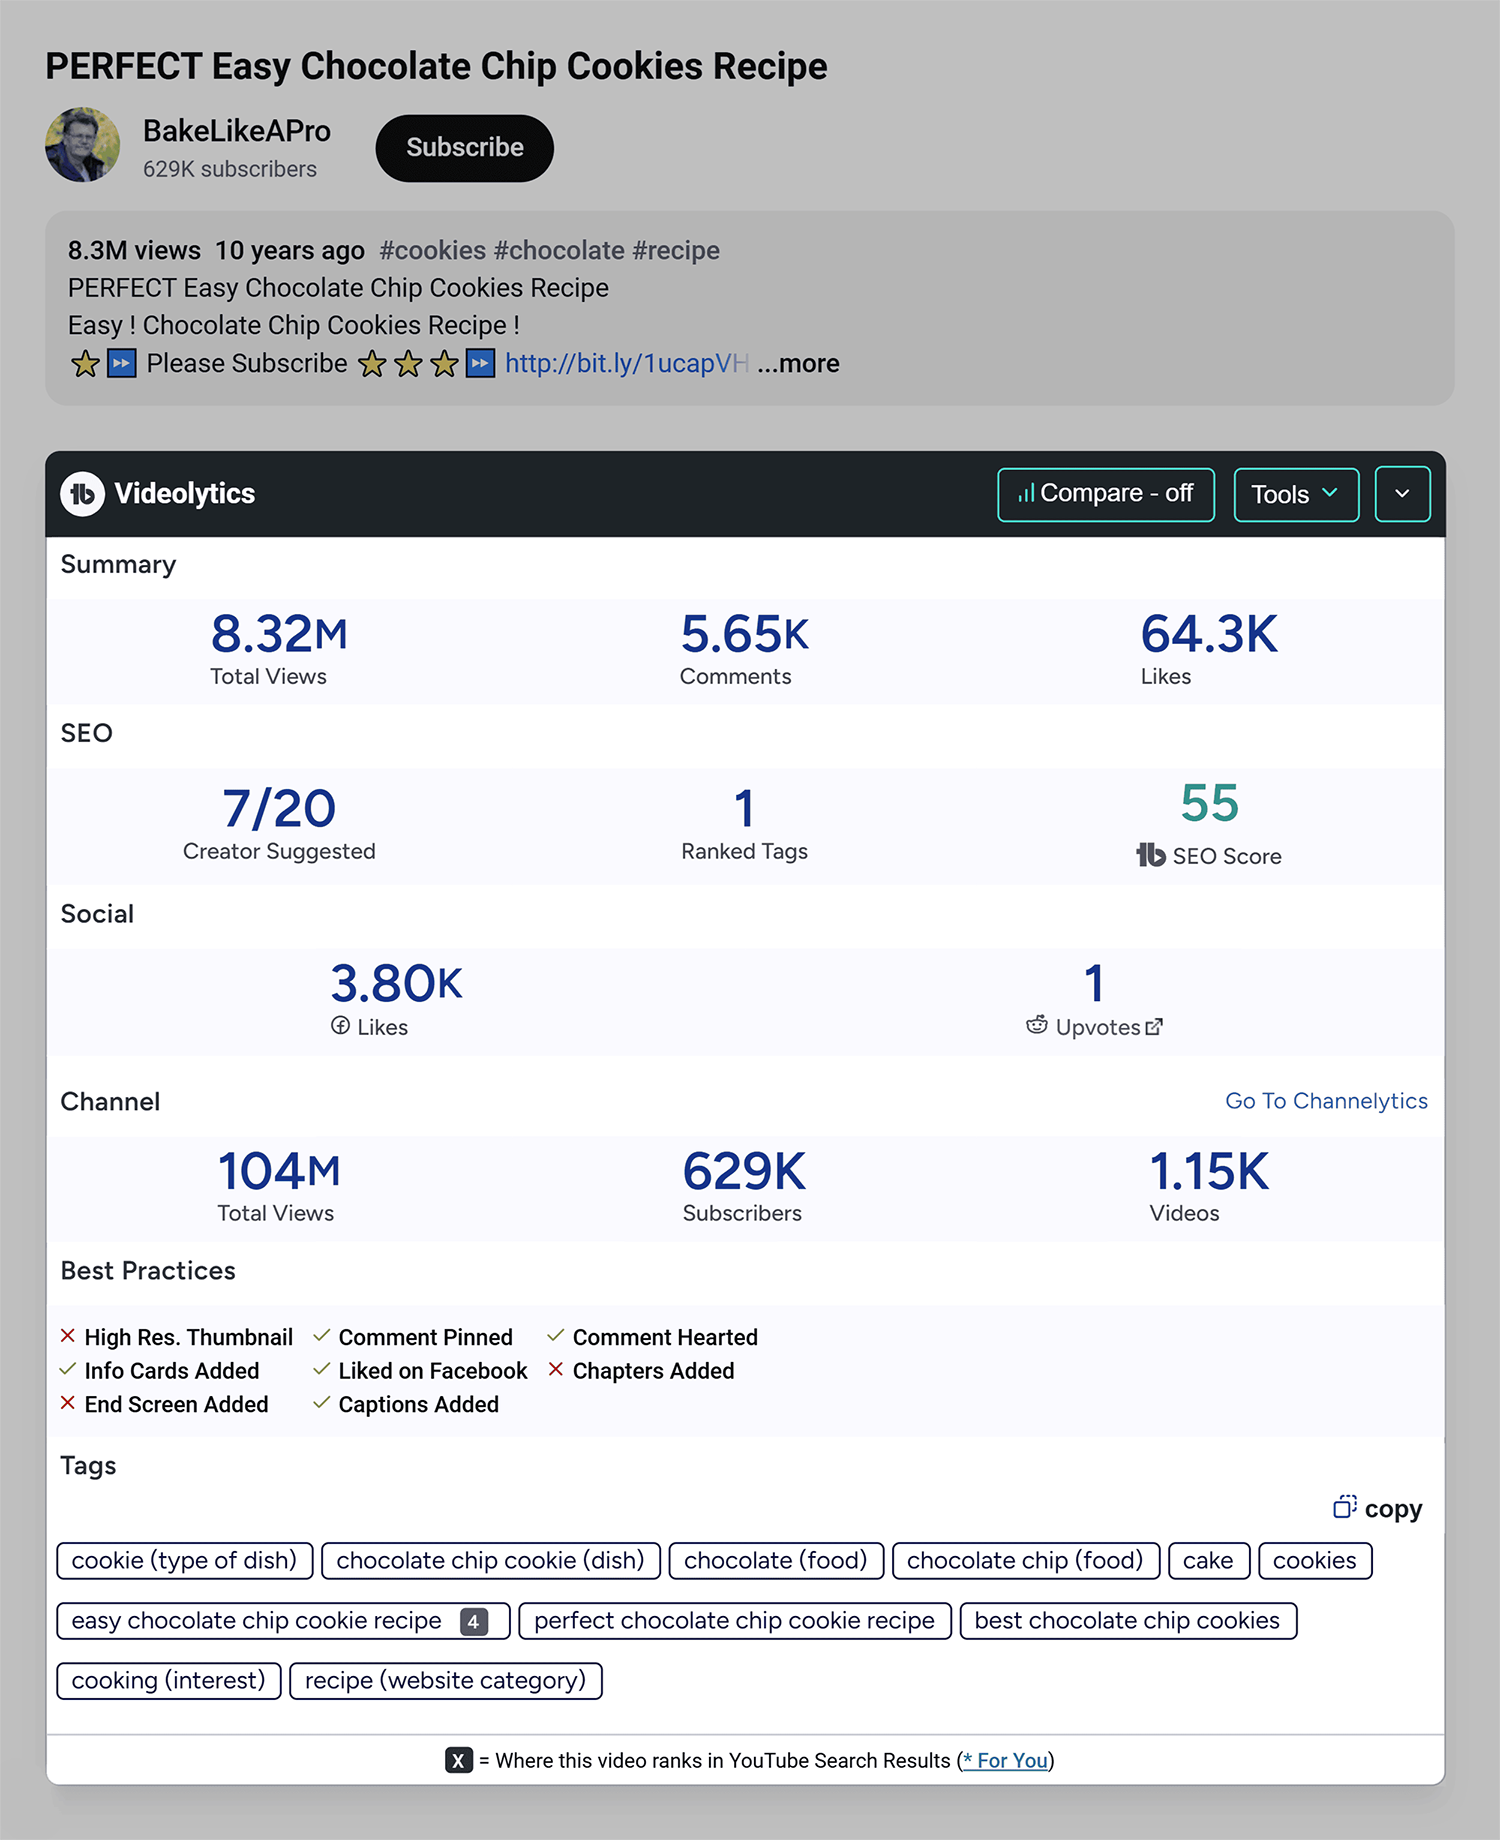Click the rank badge 4 on easy cookie tag
This screenshot has width=1500, height=1840.
point(474,1621)
